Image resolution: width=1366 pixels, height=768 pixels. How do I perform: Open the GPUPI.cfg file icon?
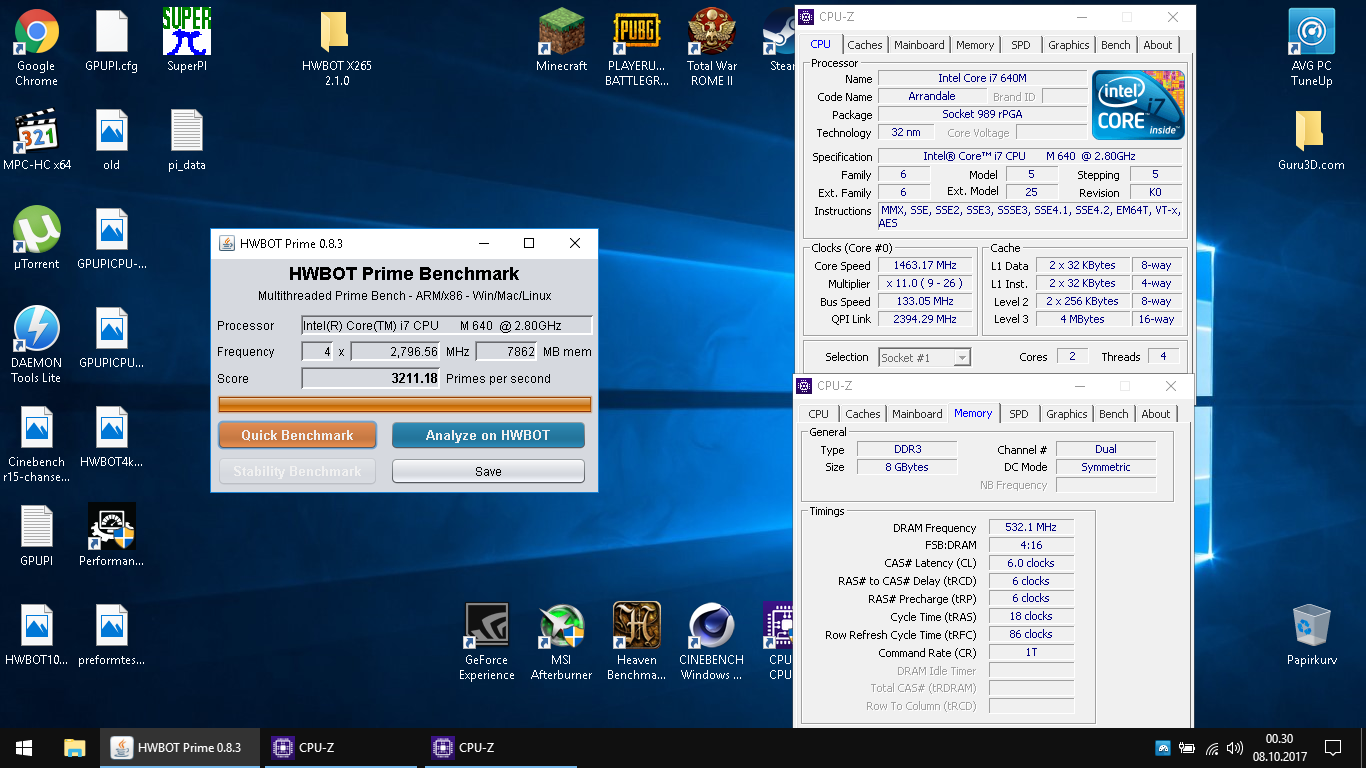click(x=112, y=42)
